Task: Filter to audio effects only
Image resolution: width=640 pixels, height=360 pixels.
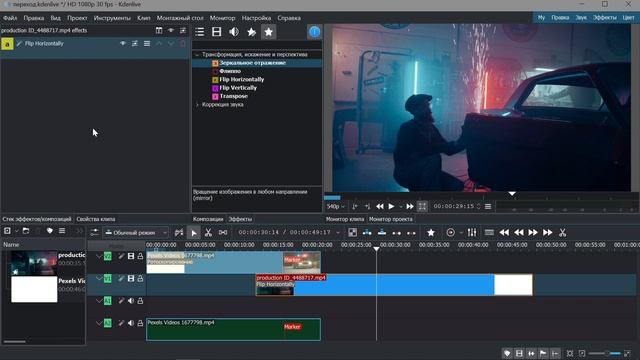Action: click(234, 32)
